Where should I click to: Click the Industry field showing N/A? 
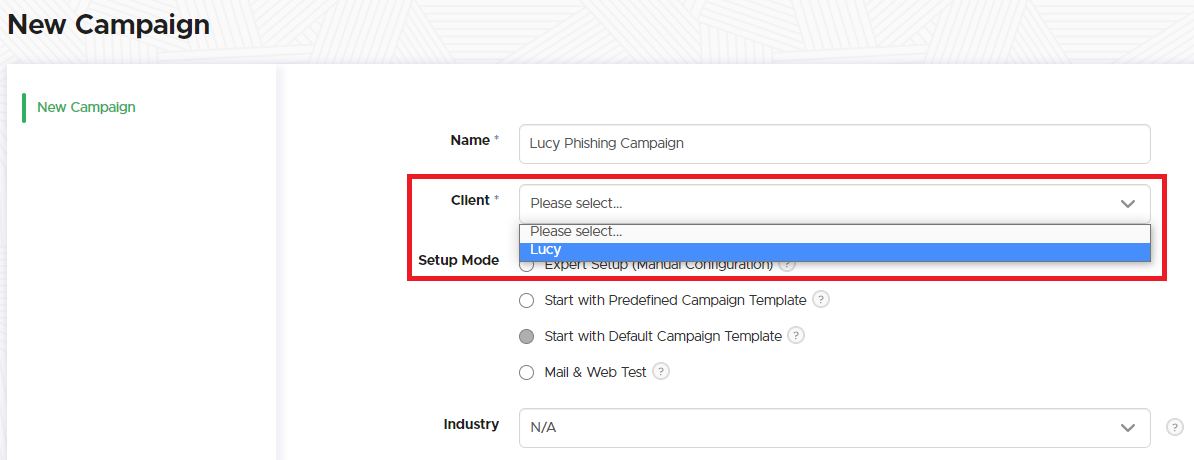click(x=800, y=427)
